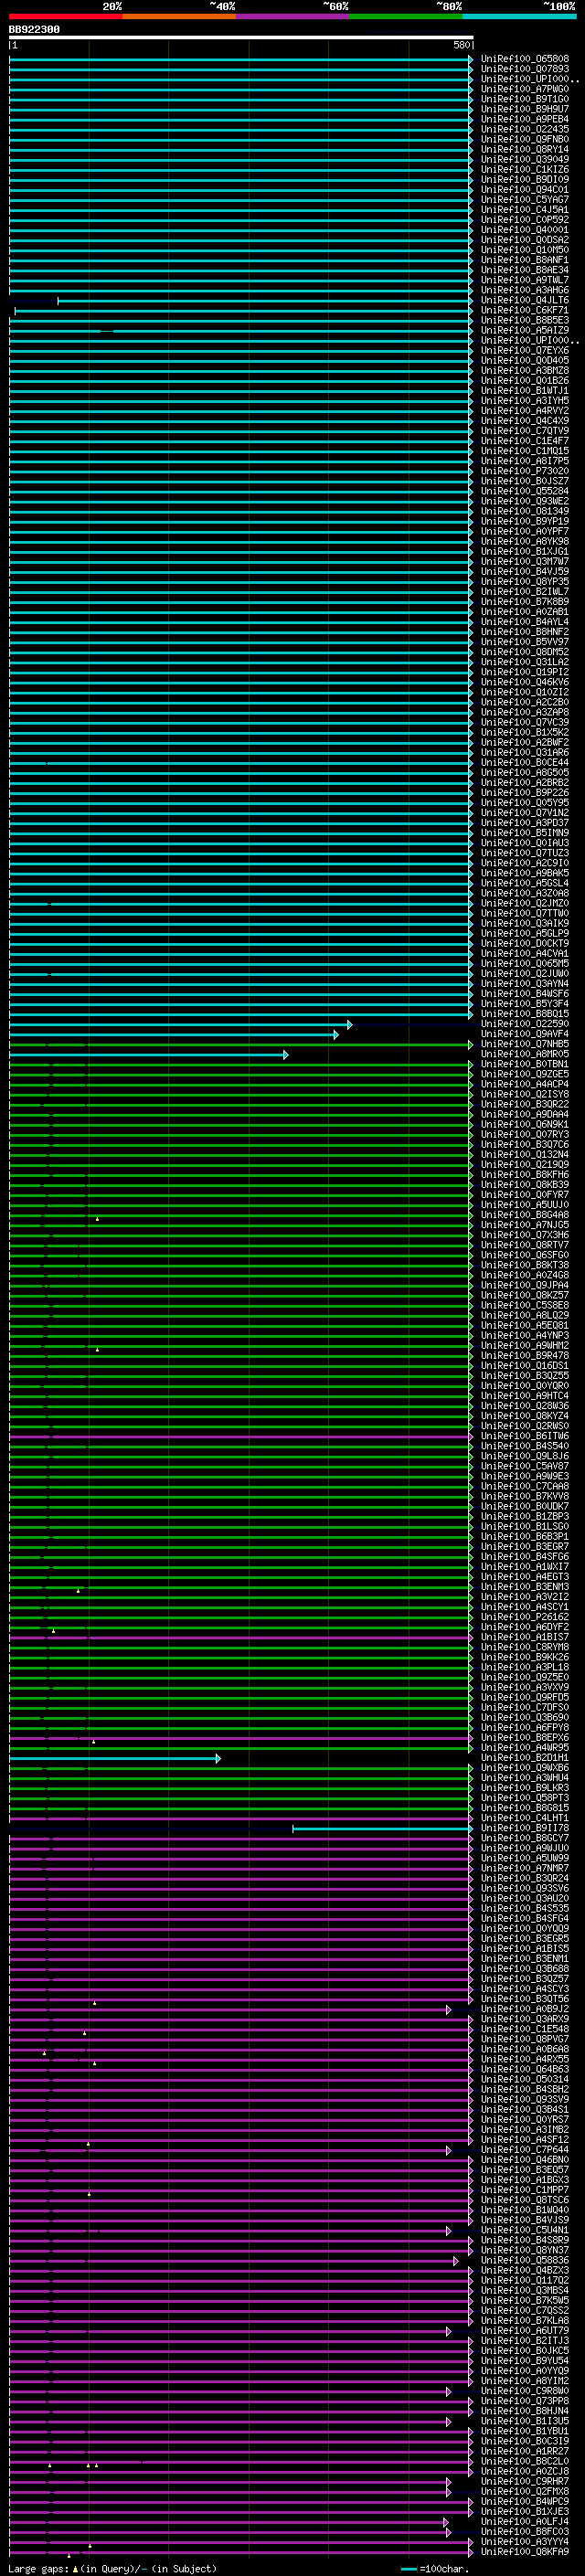This screenshot has height=2576, width=585.
Task: Click the UniRef100_O22435 hit label
Action: pyautogui.click(x=525, y=129)
